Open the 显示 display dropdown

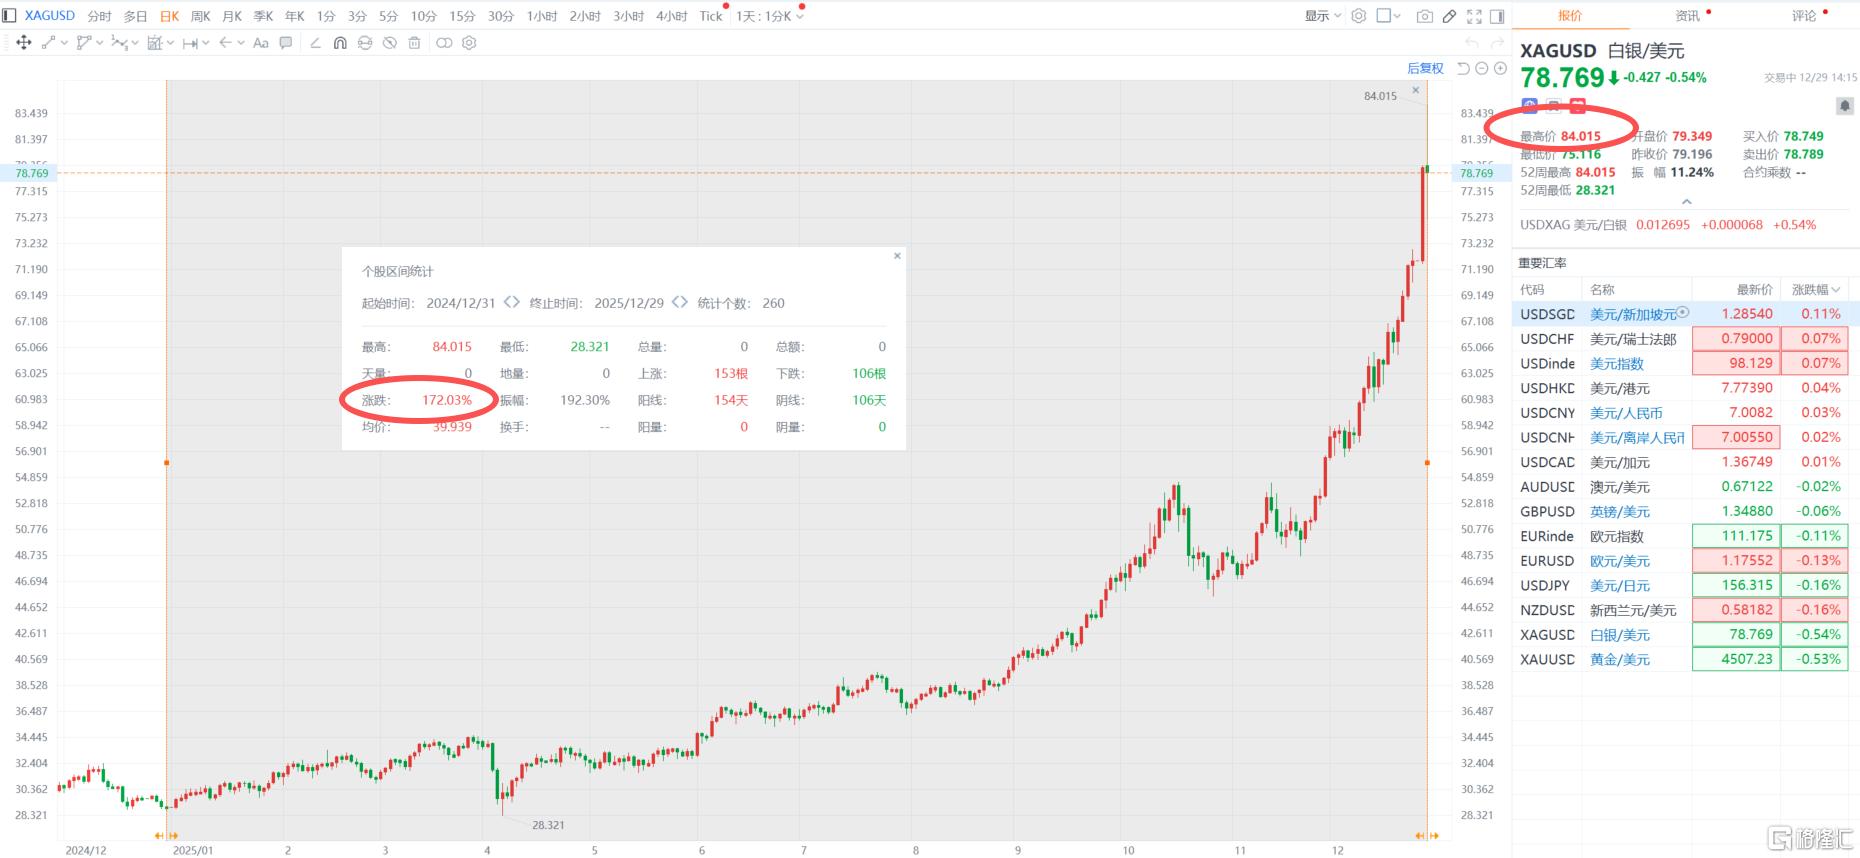[x=1322, y=16]
